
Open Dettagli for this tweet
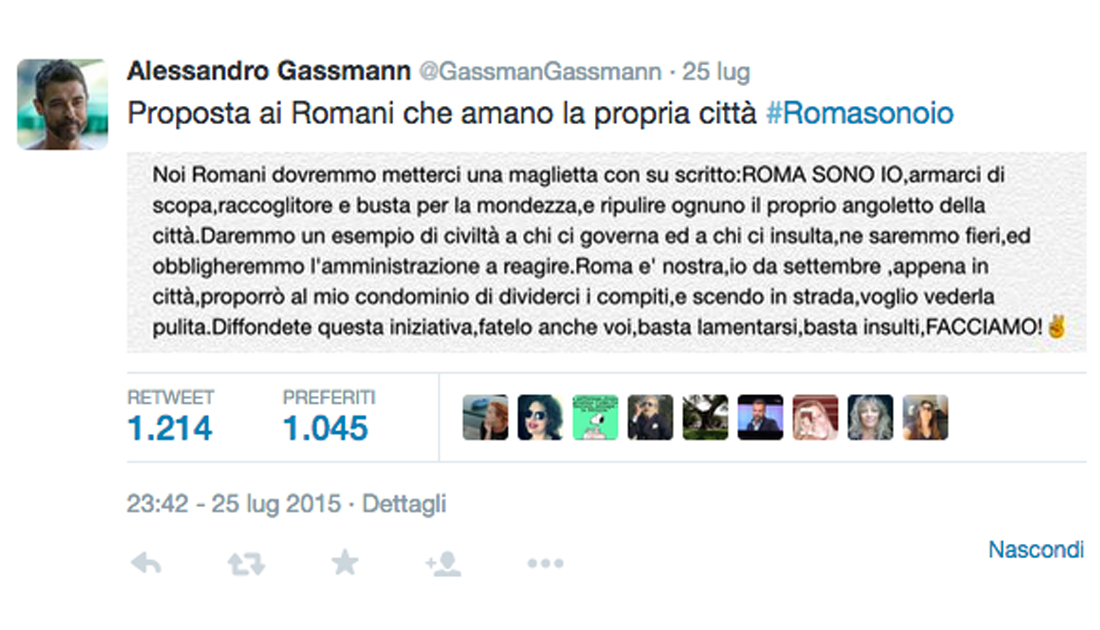[x=404, y=505]
